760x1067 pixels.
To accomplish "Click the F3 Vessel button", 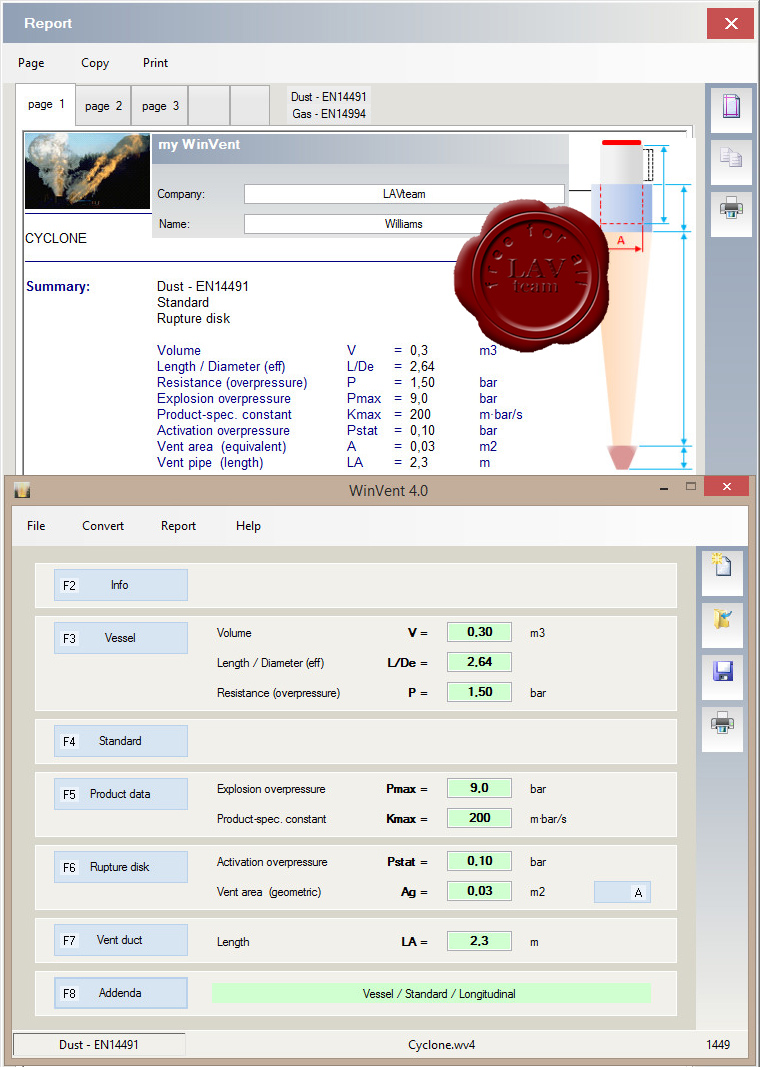I will (x=120, y=638).
